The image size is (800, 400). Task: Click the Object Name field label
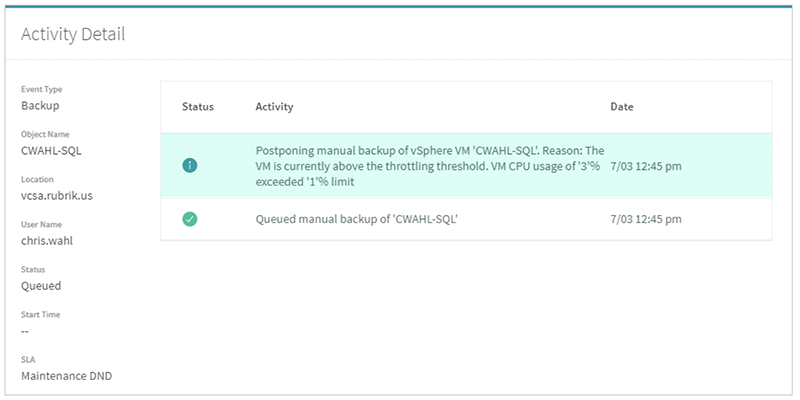[45, 134]
